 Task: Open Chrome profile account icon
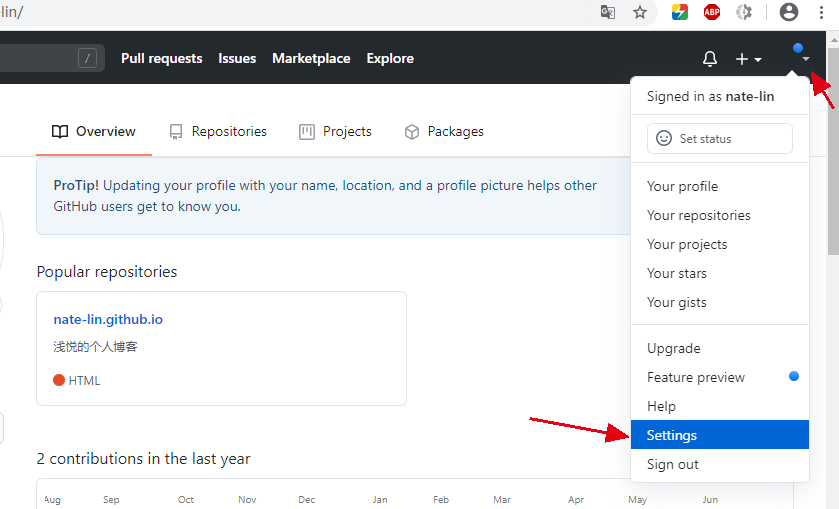coord(789,12)
